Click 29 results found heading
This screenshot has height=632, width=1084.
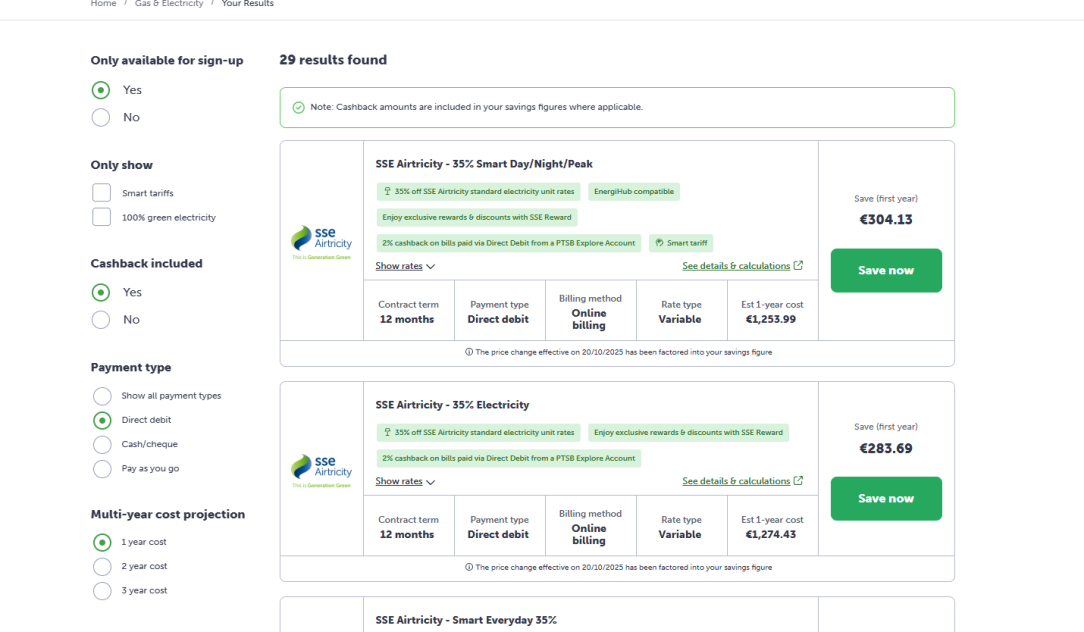[x=333, y=60]
